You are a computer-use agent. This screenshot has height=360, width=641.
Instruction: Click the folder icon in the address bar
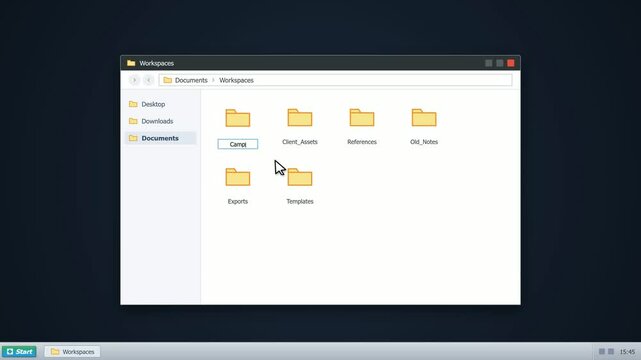click(168, 80)
